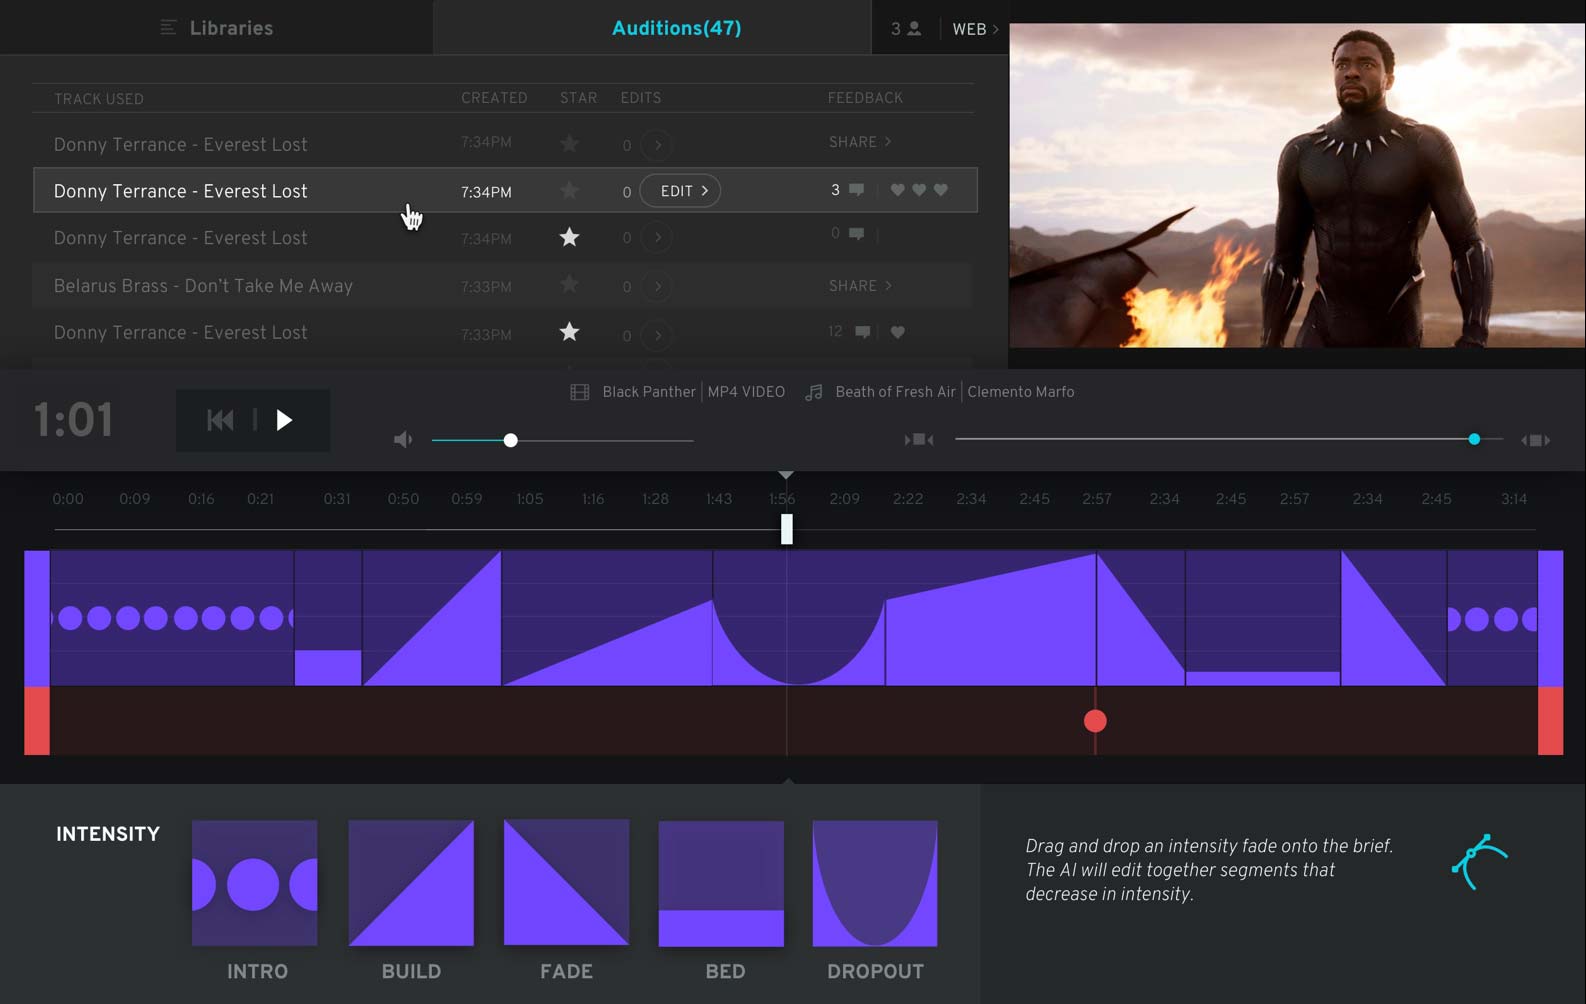Select the INTRO intensity tile
The width and height of the screenshot is (1586, 1004).
coord(255,883)
